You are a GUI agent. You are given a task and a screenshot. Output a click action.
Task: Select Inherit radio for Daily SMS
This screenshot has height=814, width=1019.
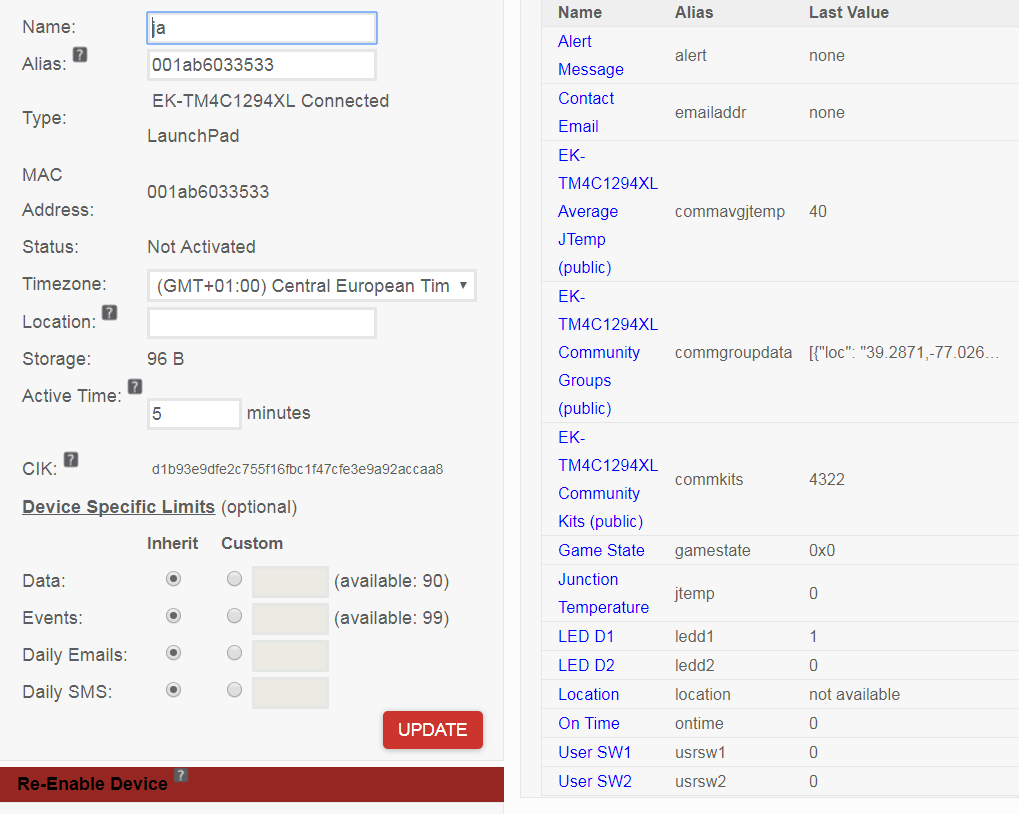(x=173, y=690)
